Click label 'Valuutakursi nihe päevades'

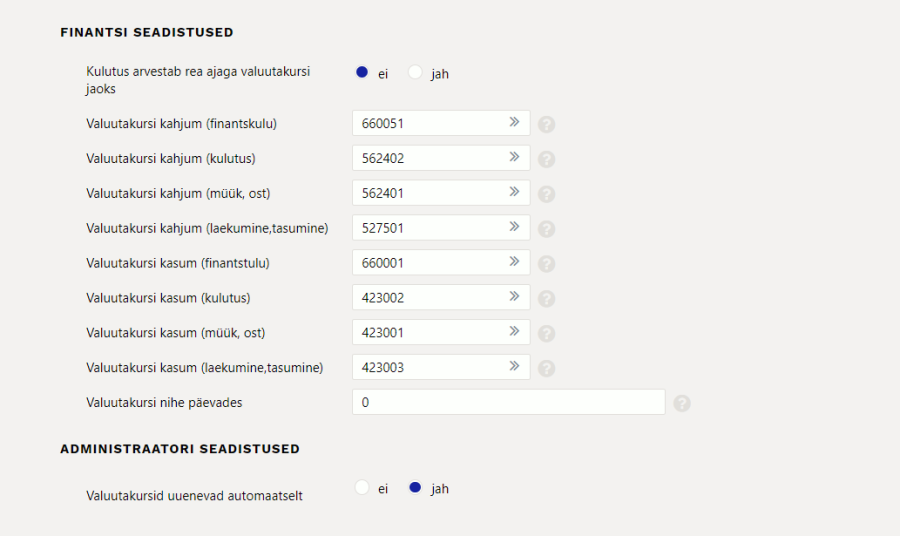tap(164, 403)
